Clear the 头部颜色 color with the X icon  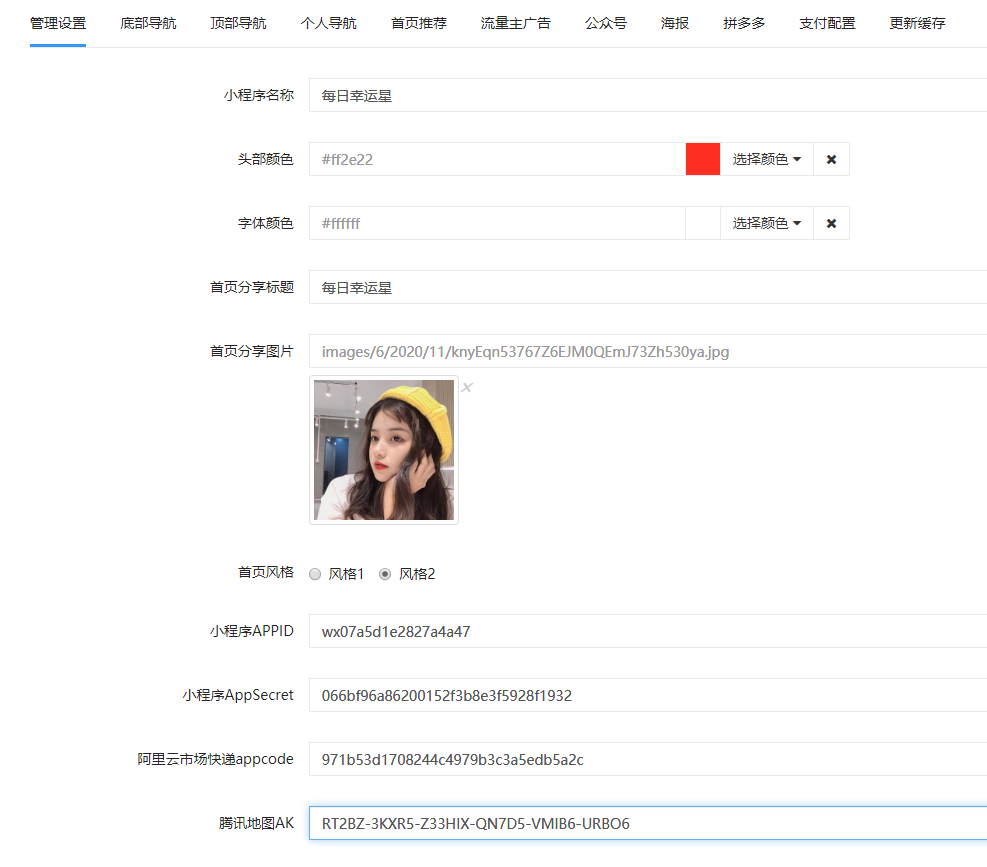pyautogui.click(x=831, y=159)
